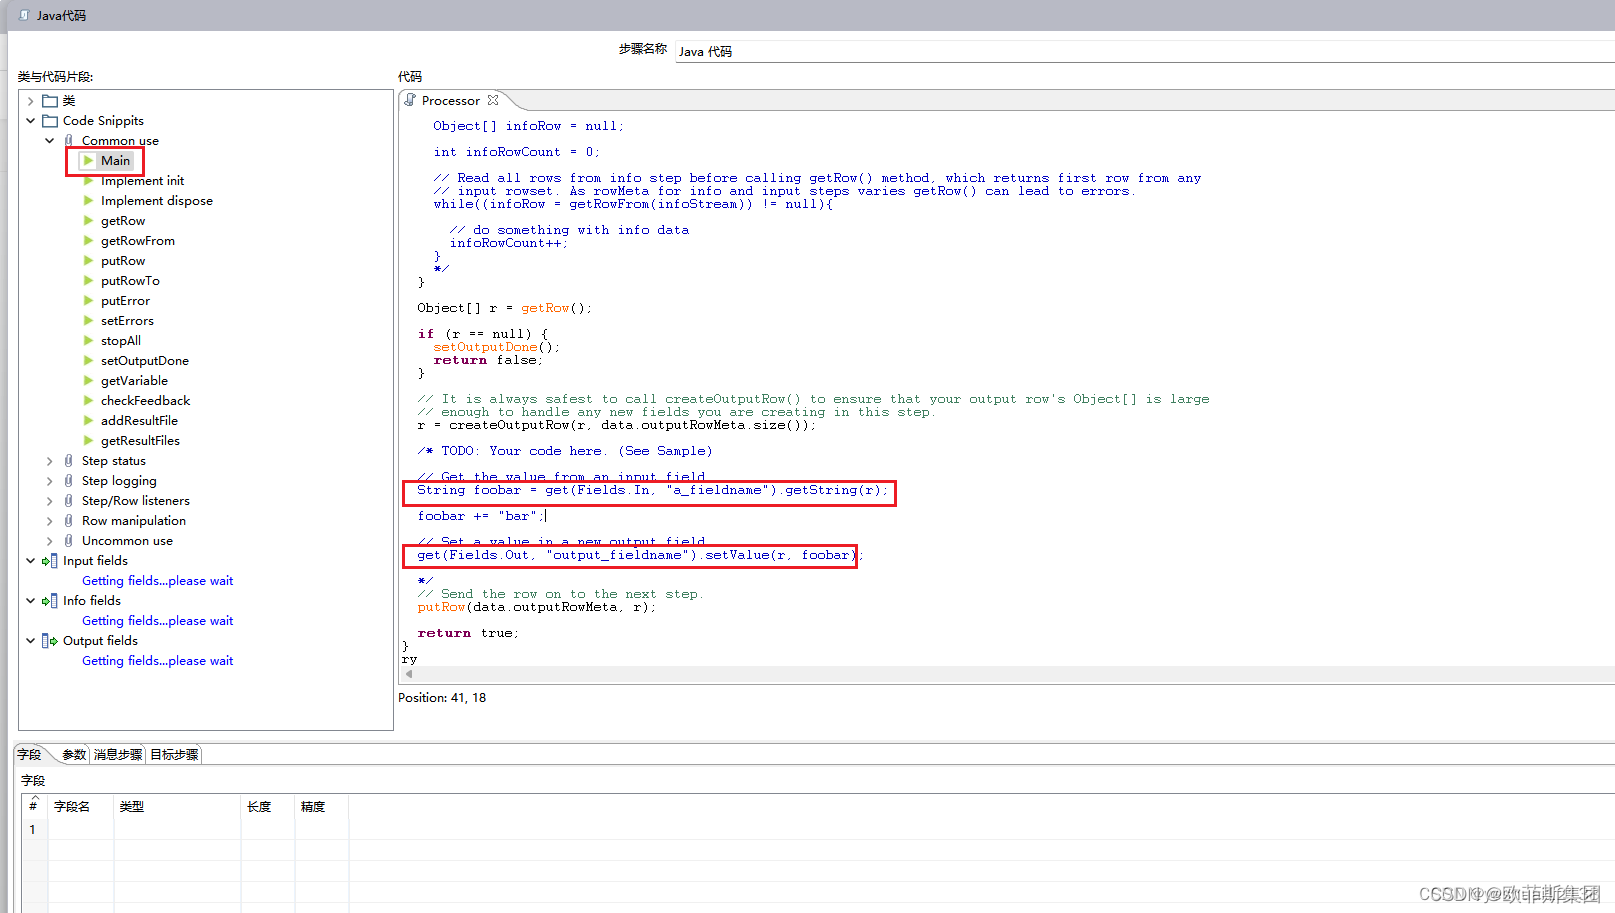Click the green arrow icon of addResultFile
1615x913 pixels.
[88, 421]
